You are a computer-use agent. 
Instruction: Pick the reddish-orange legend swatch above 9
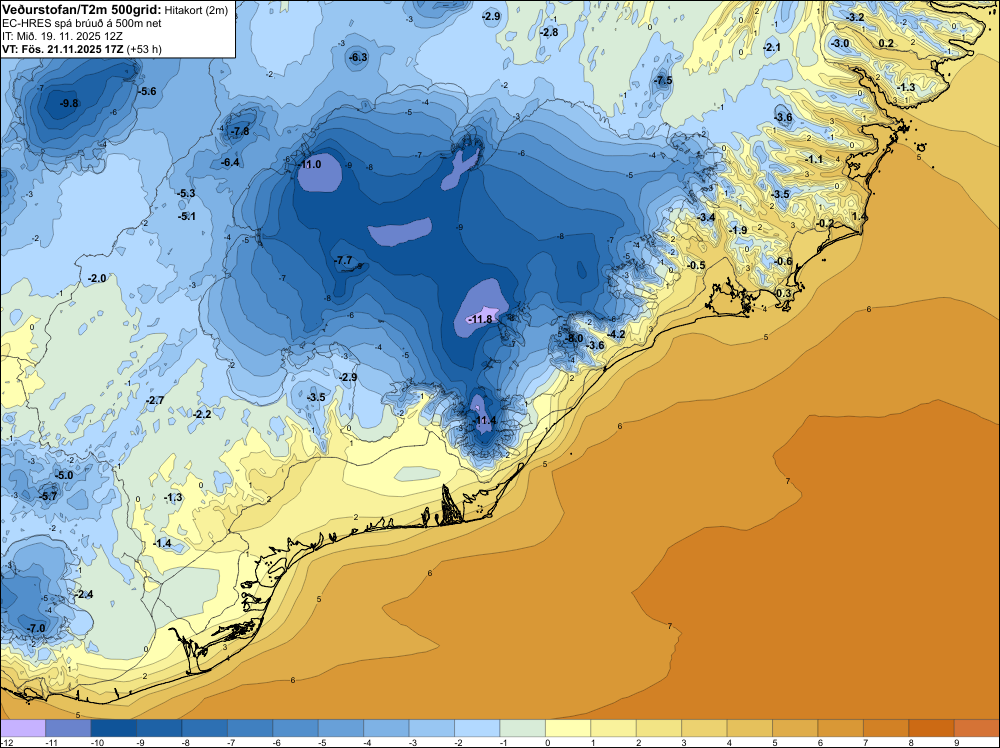976,728
